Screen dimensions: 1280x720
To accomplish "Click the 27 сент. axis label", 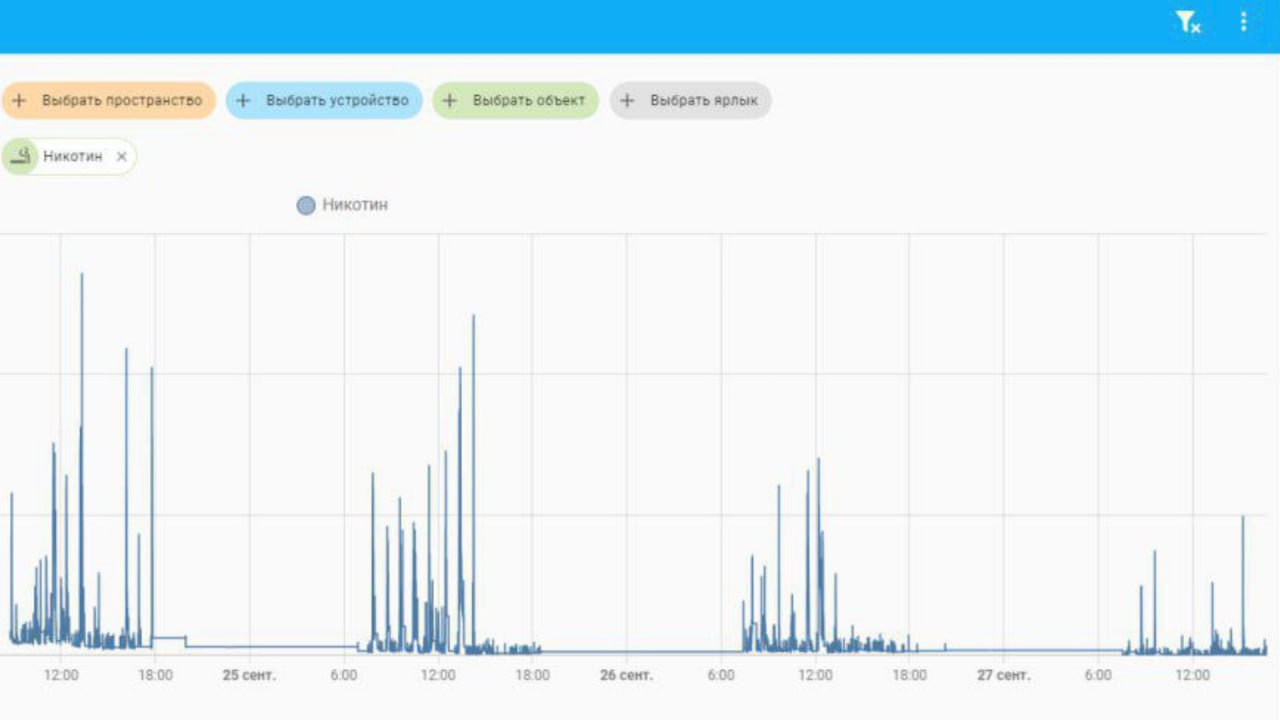I will (x=1003, y=676).
